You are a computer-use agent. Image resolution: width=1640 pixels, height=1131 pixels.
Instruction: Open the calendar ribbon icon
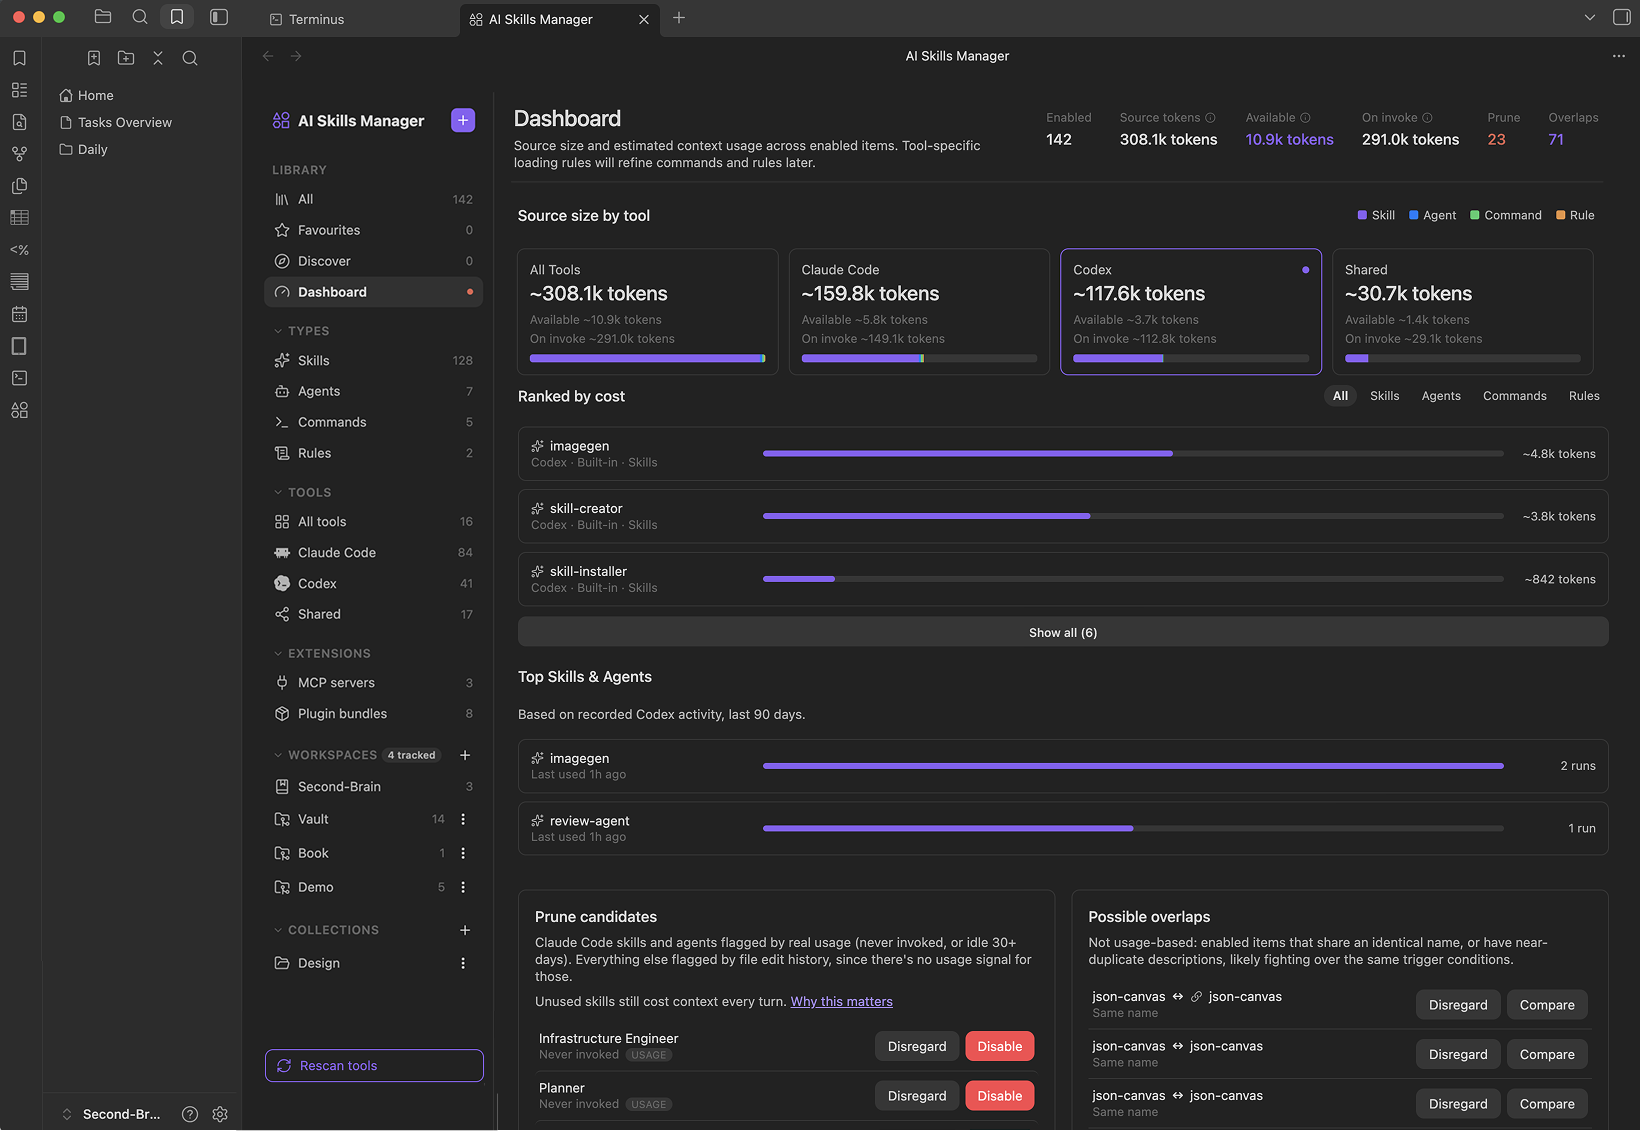click(x=19, y=314)
